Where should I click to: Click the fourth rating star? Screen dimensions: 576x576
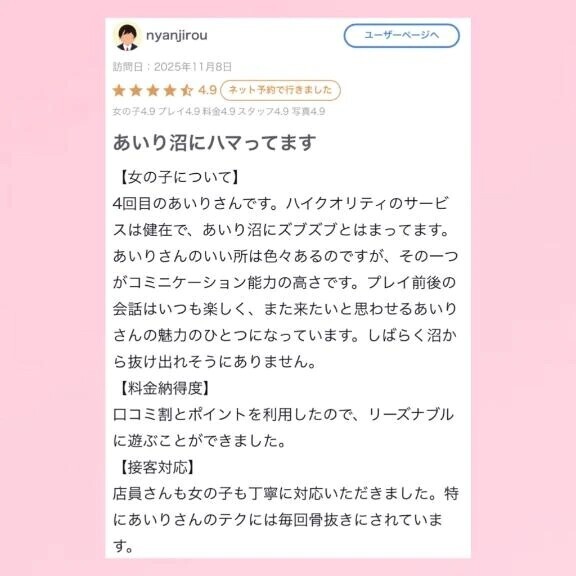[x=170, y=90]
